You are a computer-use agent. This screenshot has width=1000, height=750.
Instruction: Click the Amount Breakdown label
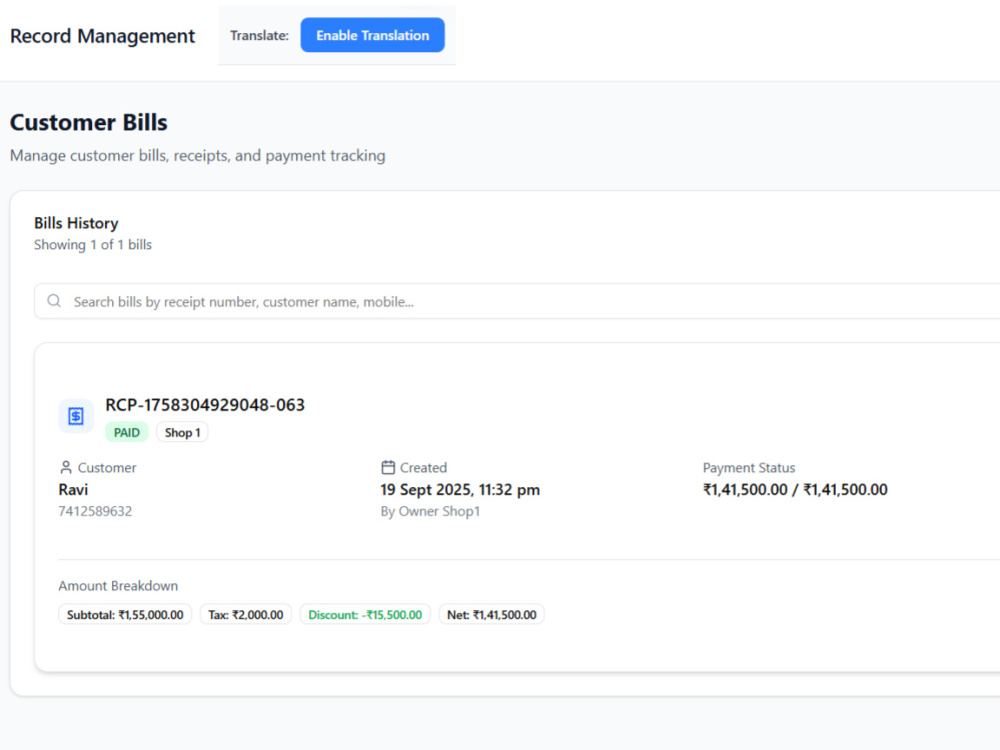point(118,585)
